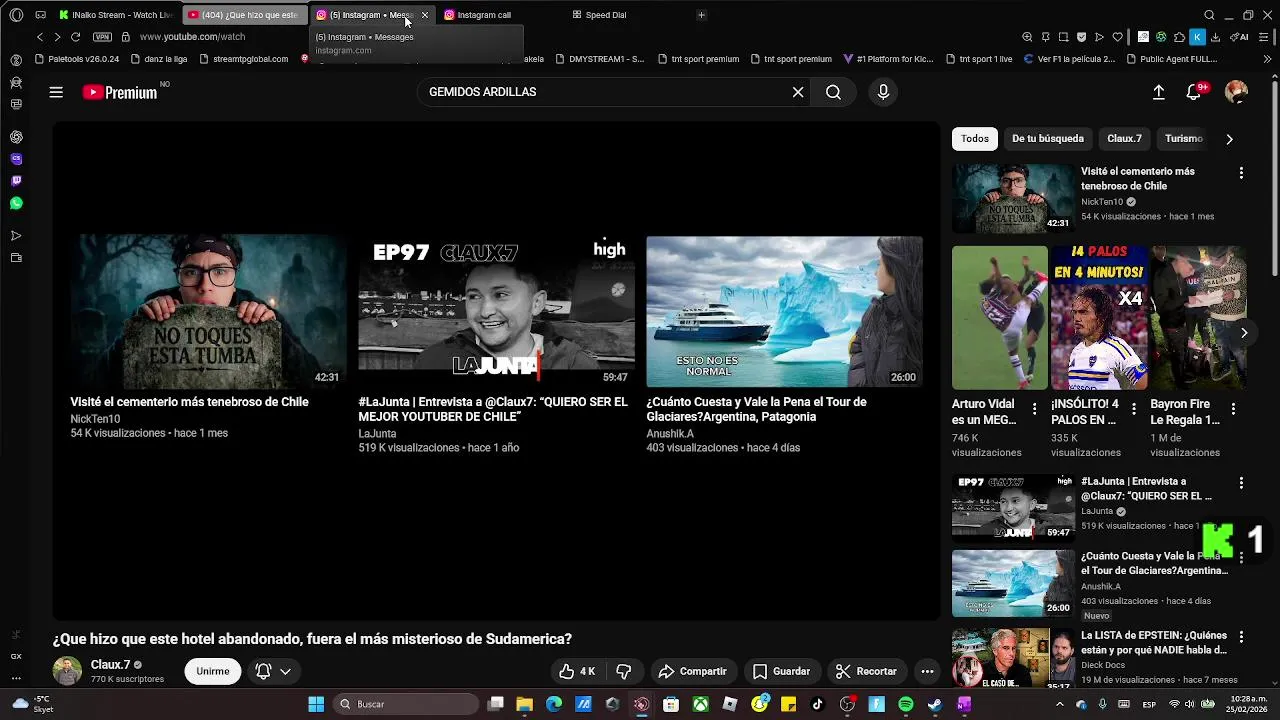
Task: Open options for 'Arturo Vidal' short
Action: point(1034,408)
